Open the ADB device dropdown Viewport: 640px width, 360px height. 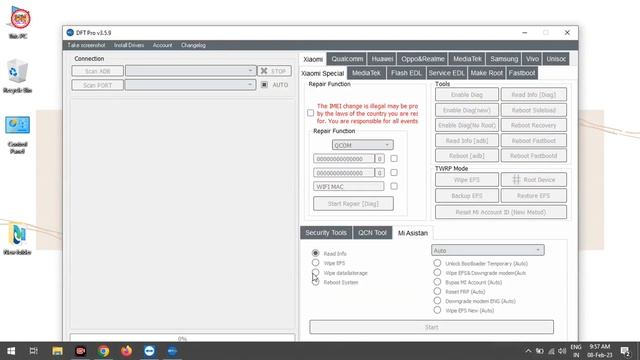click(x=191, y=71)
